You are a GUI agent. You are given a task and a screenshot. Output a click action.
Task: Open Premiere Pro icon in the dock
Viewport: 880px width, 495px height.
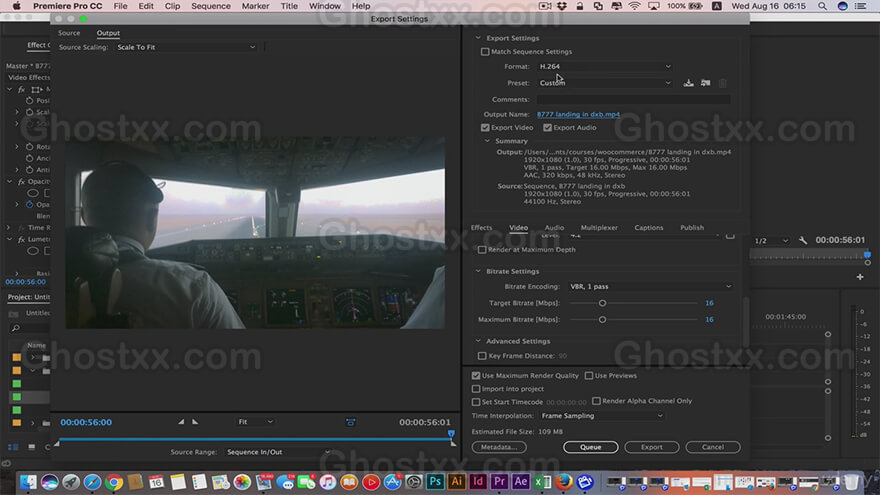499,482
